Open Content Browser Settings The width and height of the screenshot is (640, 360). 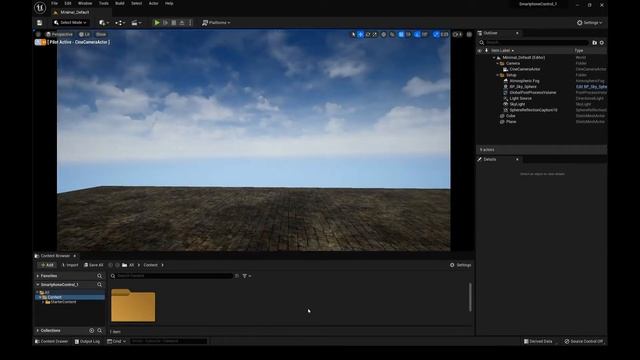click(x=460, y=265)
